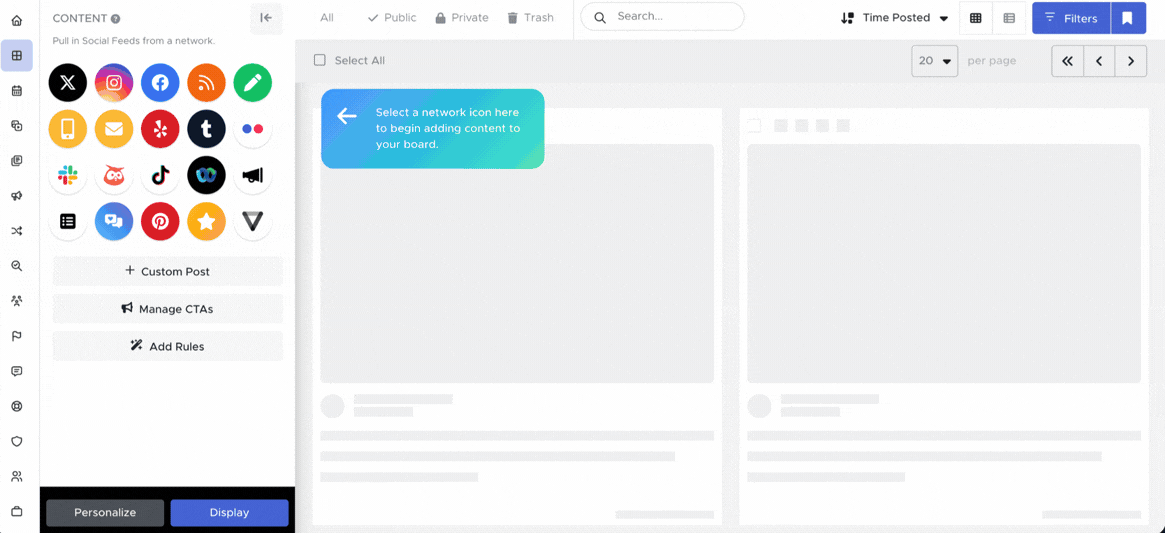
Task: Select the Facebook network icon
Action: coord(160,83)
